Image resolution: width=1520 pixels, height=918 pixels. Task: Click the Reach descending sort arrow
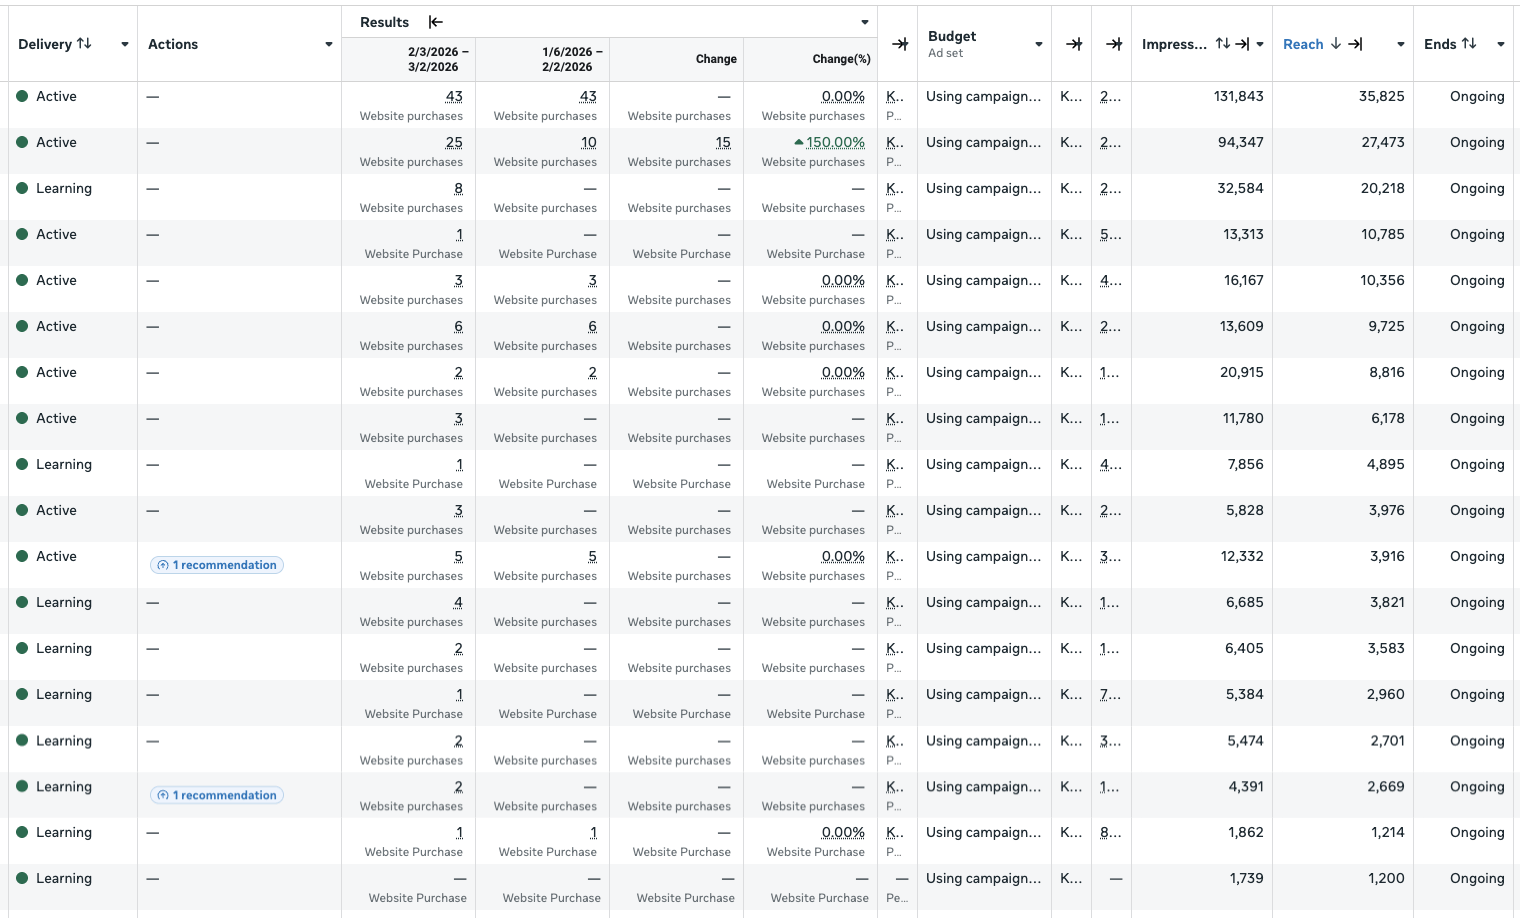pyautogui.click(x=1335, y=44)
